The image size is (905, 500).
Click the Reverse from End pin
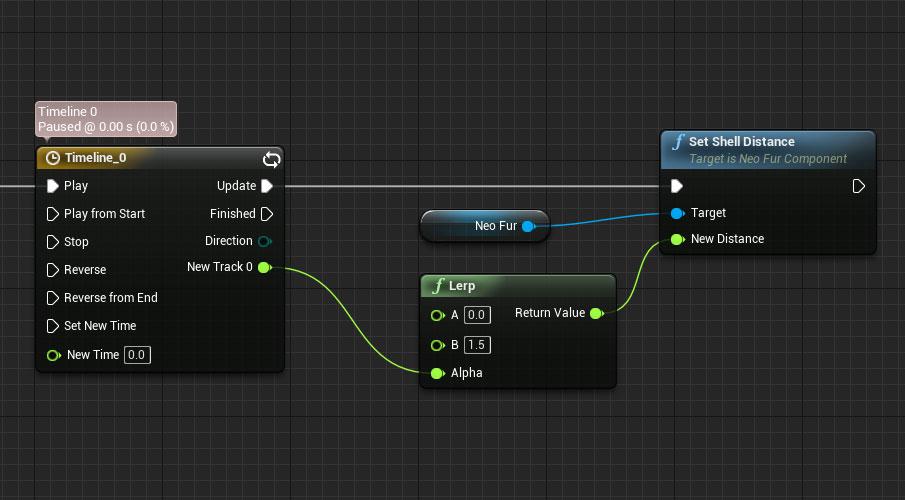53,298
